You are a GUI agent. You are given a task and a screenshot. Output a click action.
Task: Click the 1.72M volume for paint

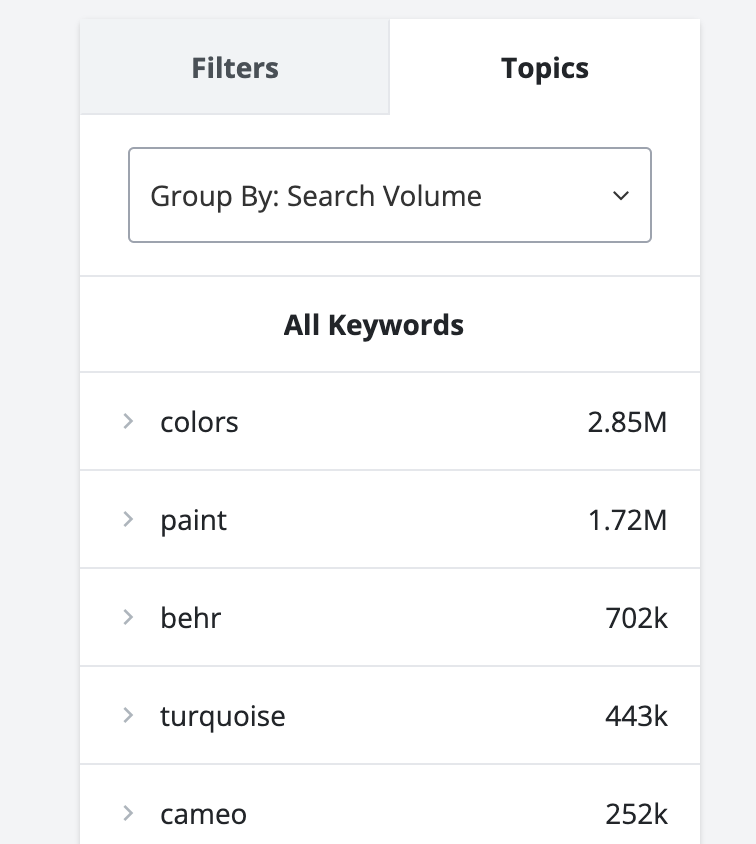click(x=627, y=520)
